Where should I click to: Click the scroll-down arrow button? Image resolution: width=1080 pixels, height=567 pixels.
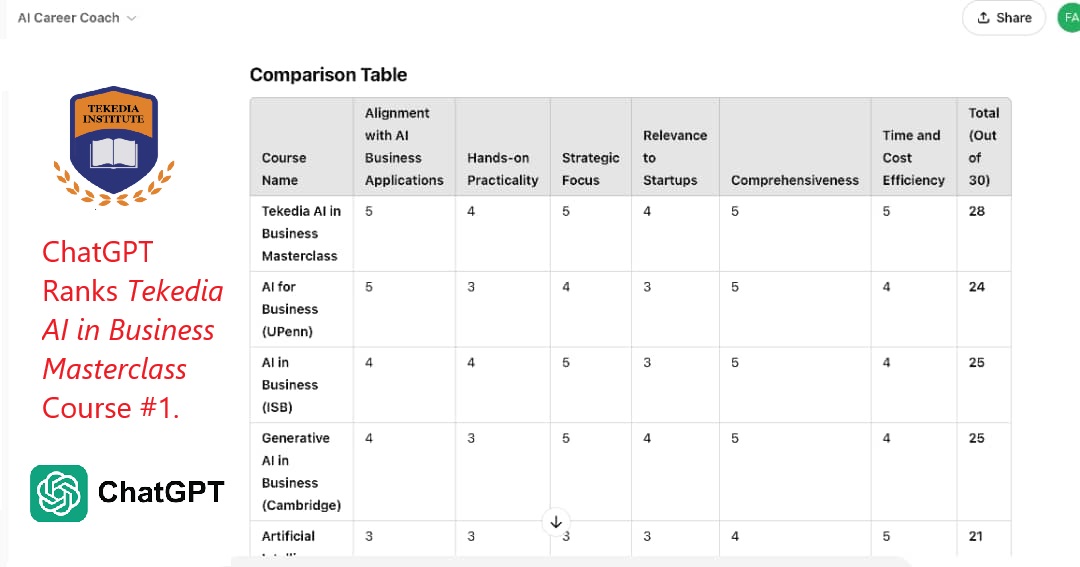pyautogui.click(x=557, y=521)
